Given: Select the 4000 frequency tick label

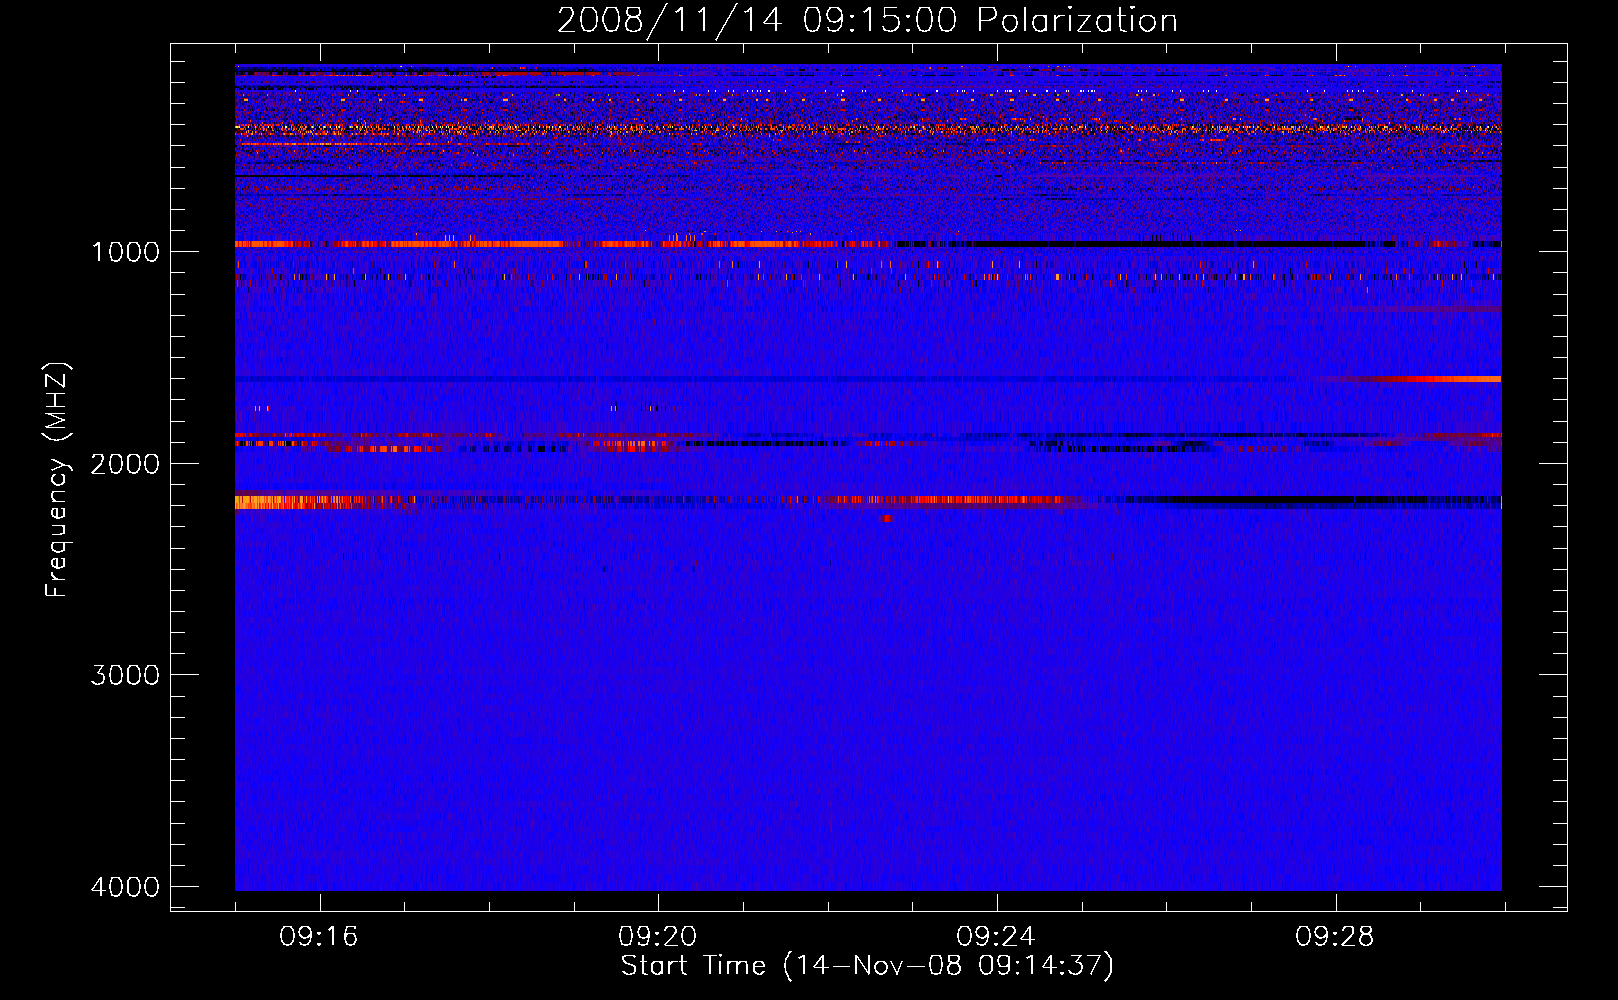Looking at the screenshot, I should coord(125,887).
